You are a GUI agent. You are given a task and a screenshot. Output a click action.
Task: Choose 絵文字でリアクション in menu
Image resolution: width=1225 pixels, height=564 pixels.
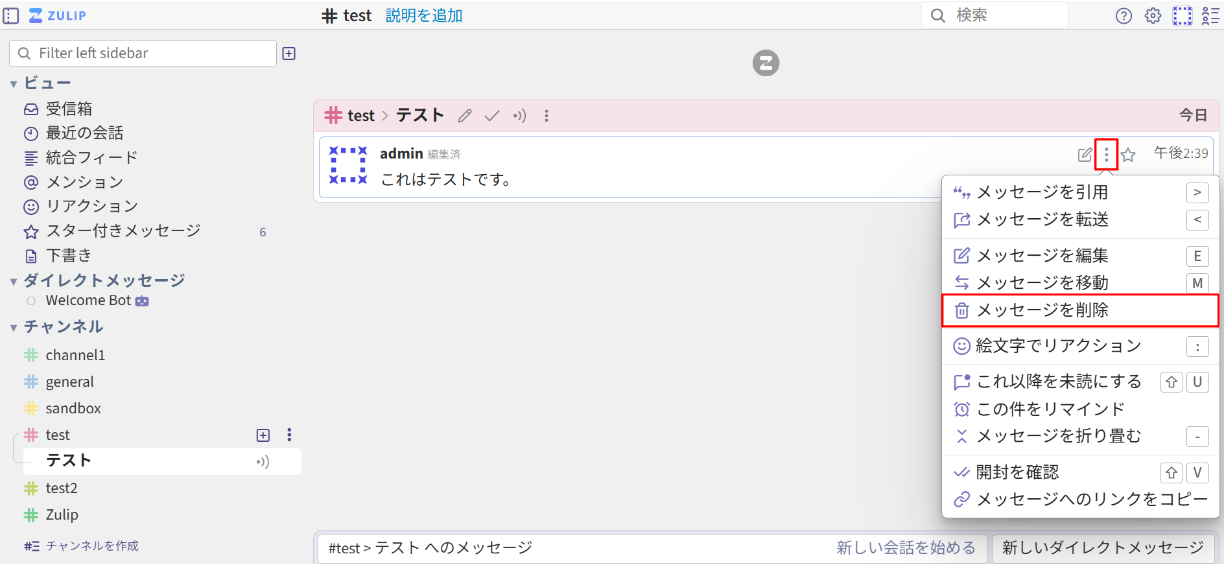[1080, 346]
